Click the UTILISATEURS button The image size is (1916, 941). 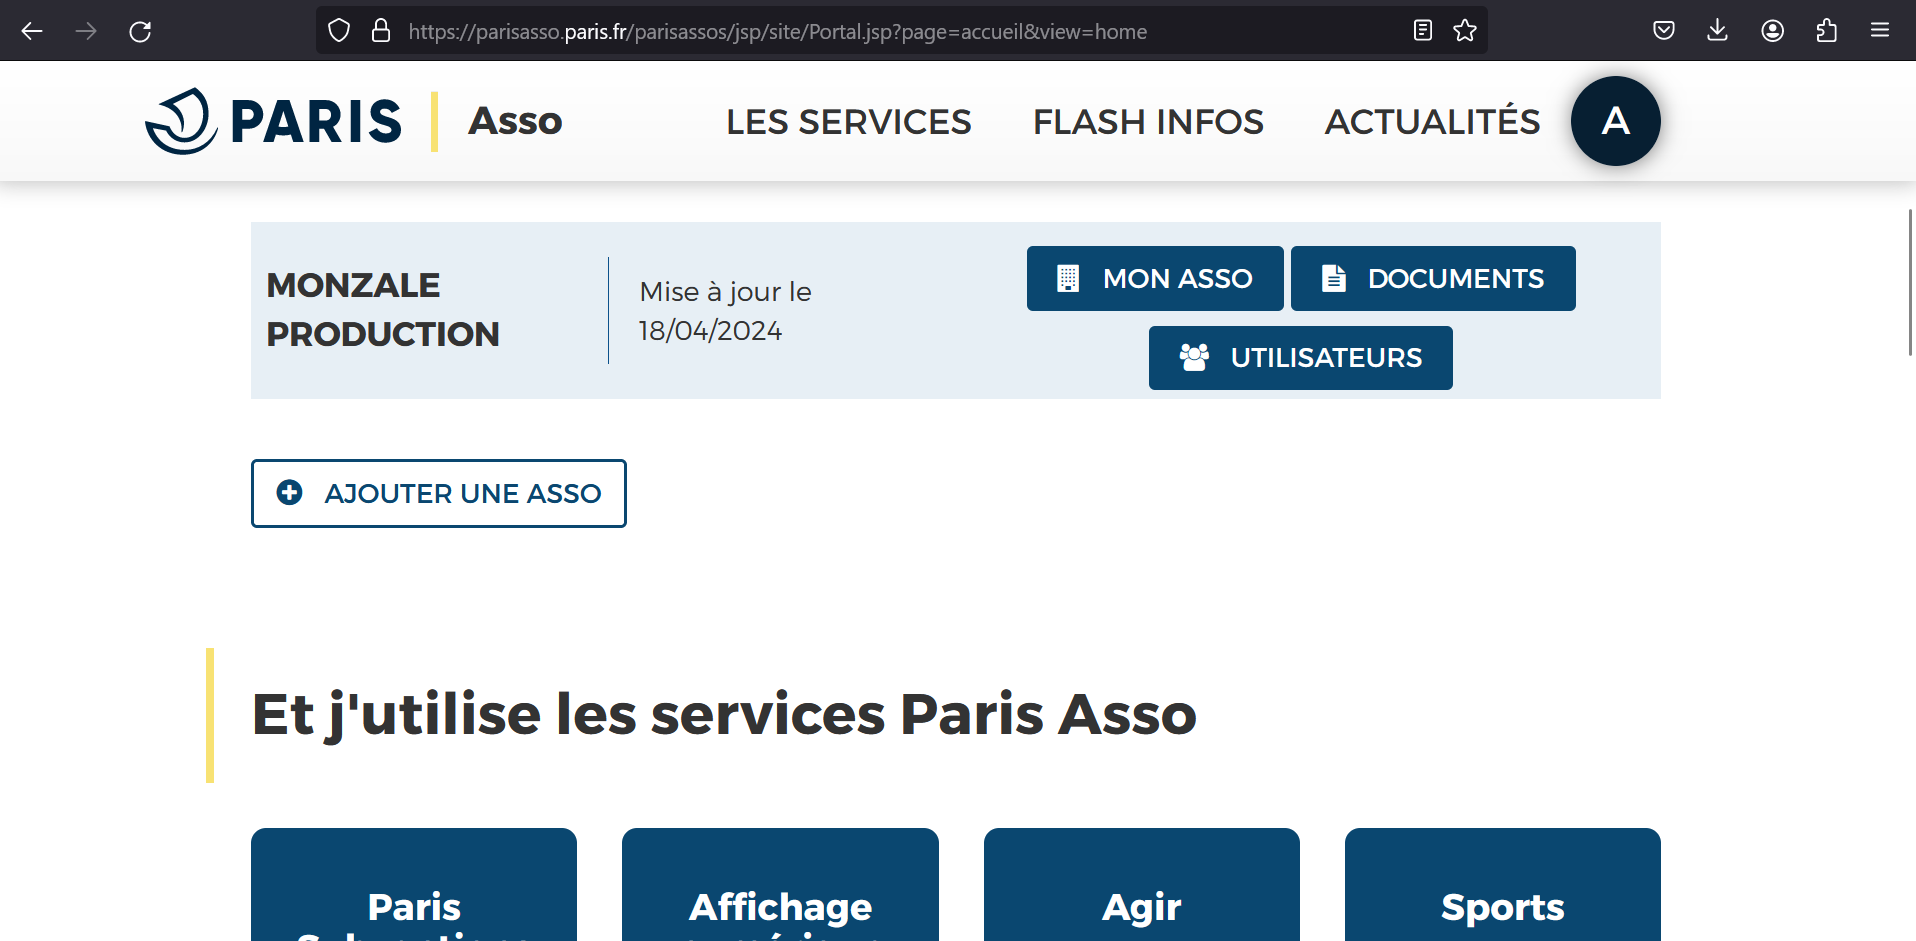coord(1300,358)
